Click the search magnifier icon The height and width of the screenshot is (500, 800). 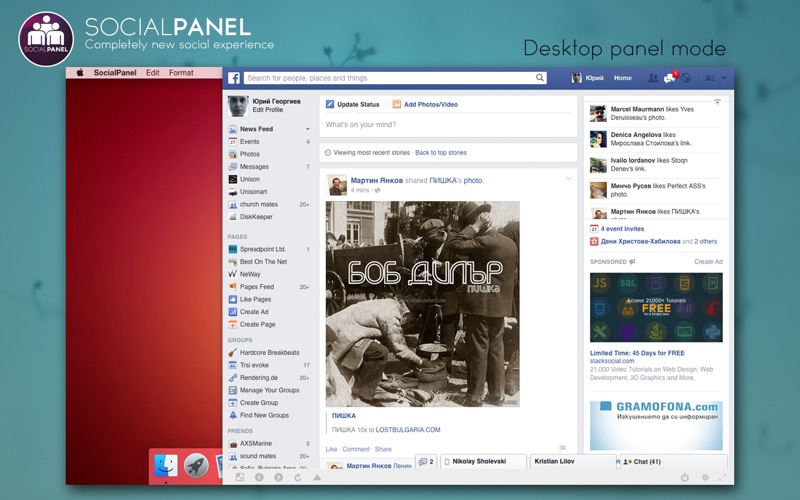540,78
